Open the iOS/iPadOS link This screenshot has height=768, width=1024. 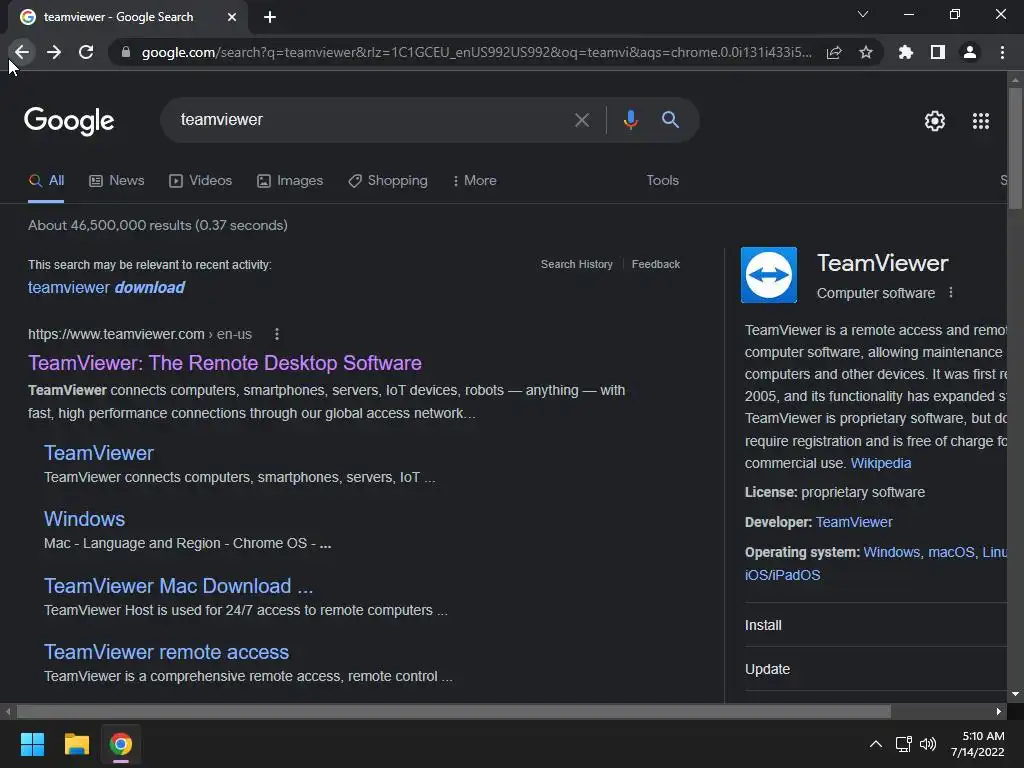click(x=782, y=575)
